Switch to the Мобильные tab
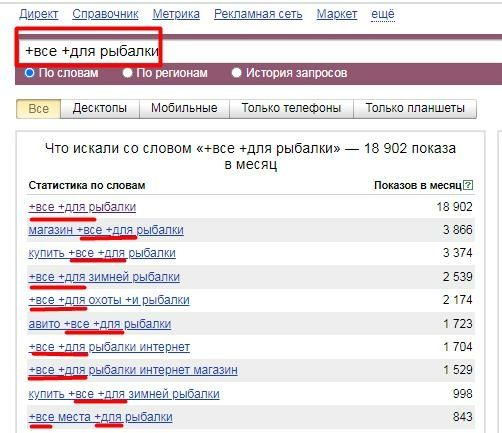Image resolution: width=502 pixels, height=433 pixels. click(184, 108)
